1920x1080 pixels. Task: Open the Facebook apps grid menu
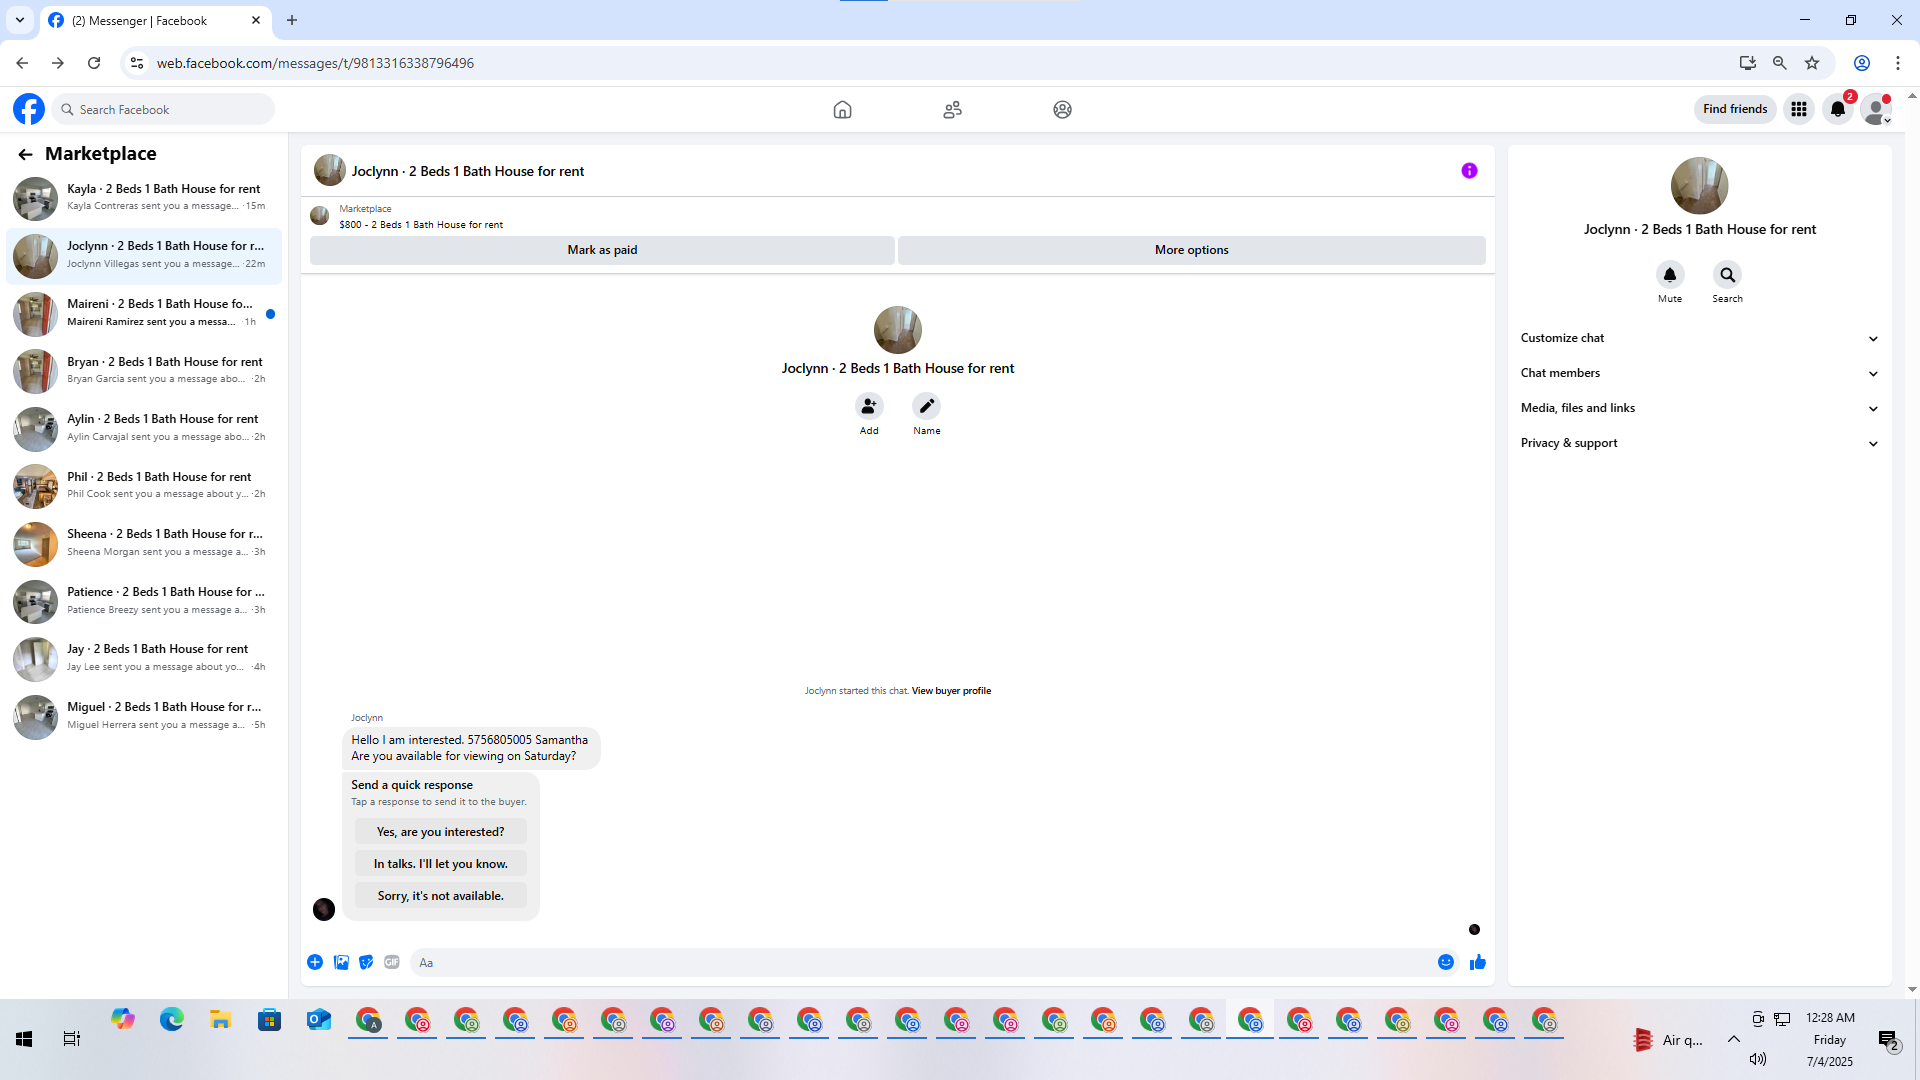1798,109
